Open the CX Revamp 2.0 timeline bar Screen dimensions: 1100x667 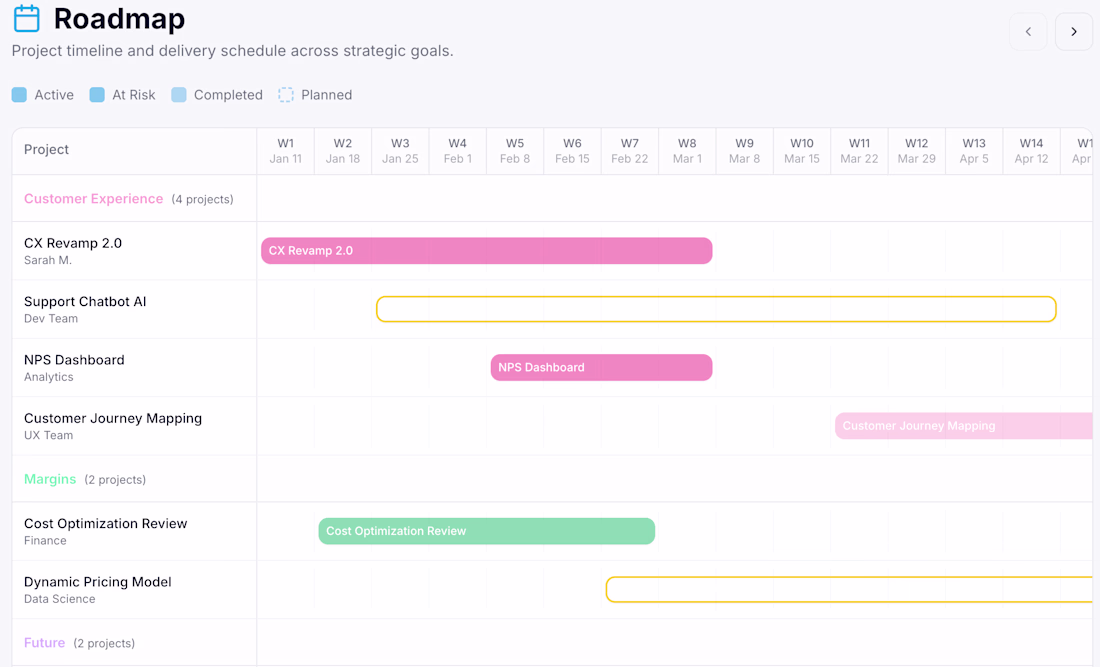click(x=486, y=251)
